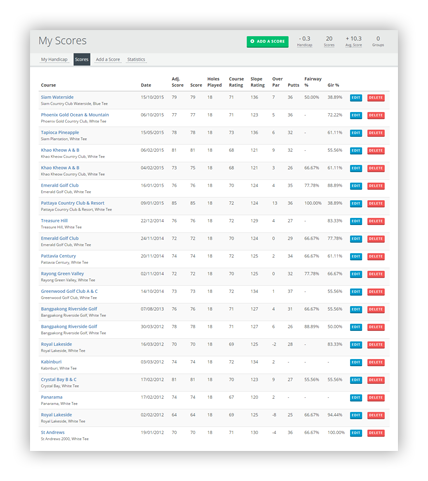
Task: Delete the Tapioca Pineapple score
Action: [376, 133]
